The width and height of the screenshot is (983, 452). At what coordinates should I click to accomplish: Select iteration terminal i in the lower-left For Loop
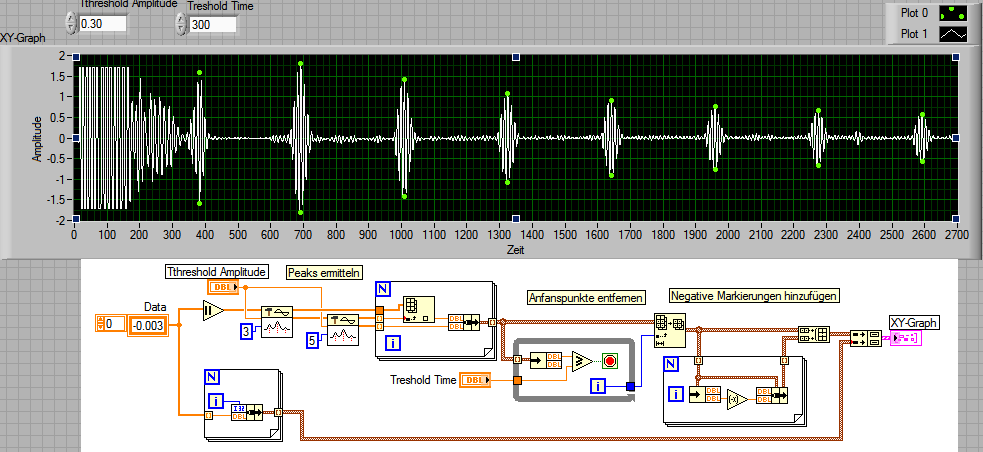216,401
